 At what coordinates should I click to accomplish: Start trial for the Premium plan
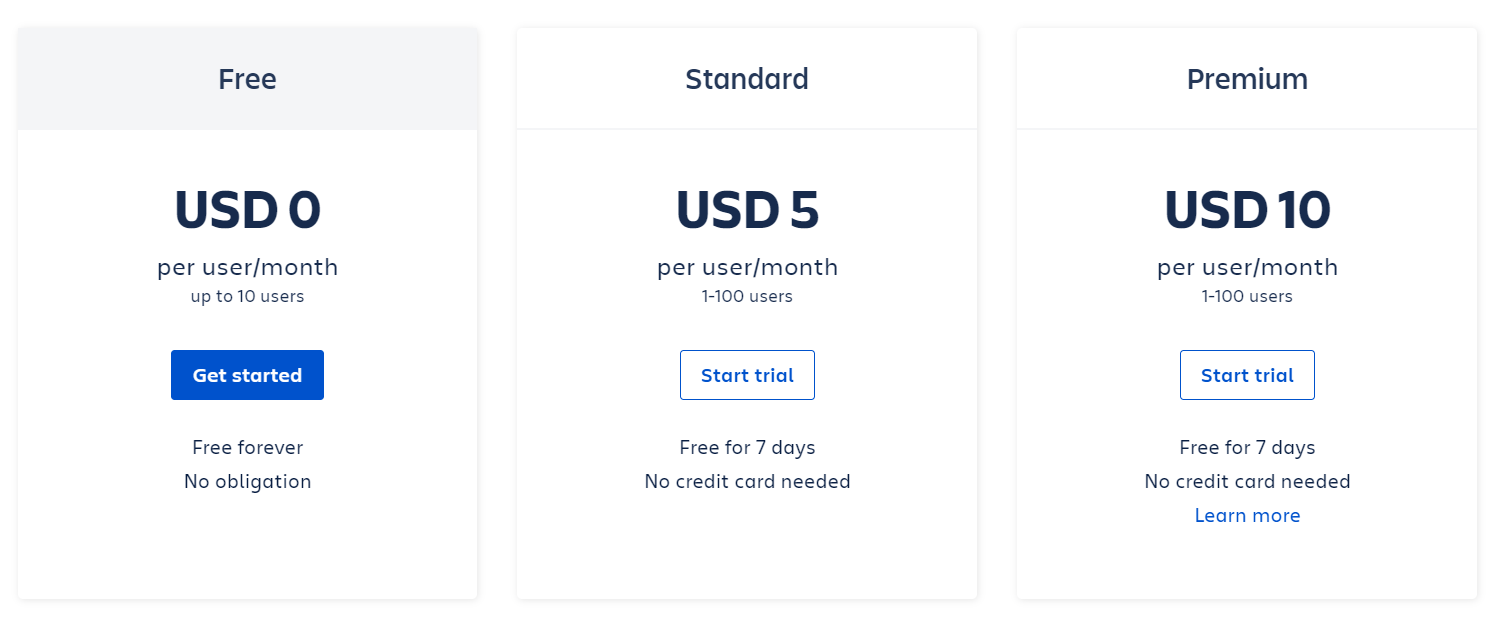[1247, 375]
